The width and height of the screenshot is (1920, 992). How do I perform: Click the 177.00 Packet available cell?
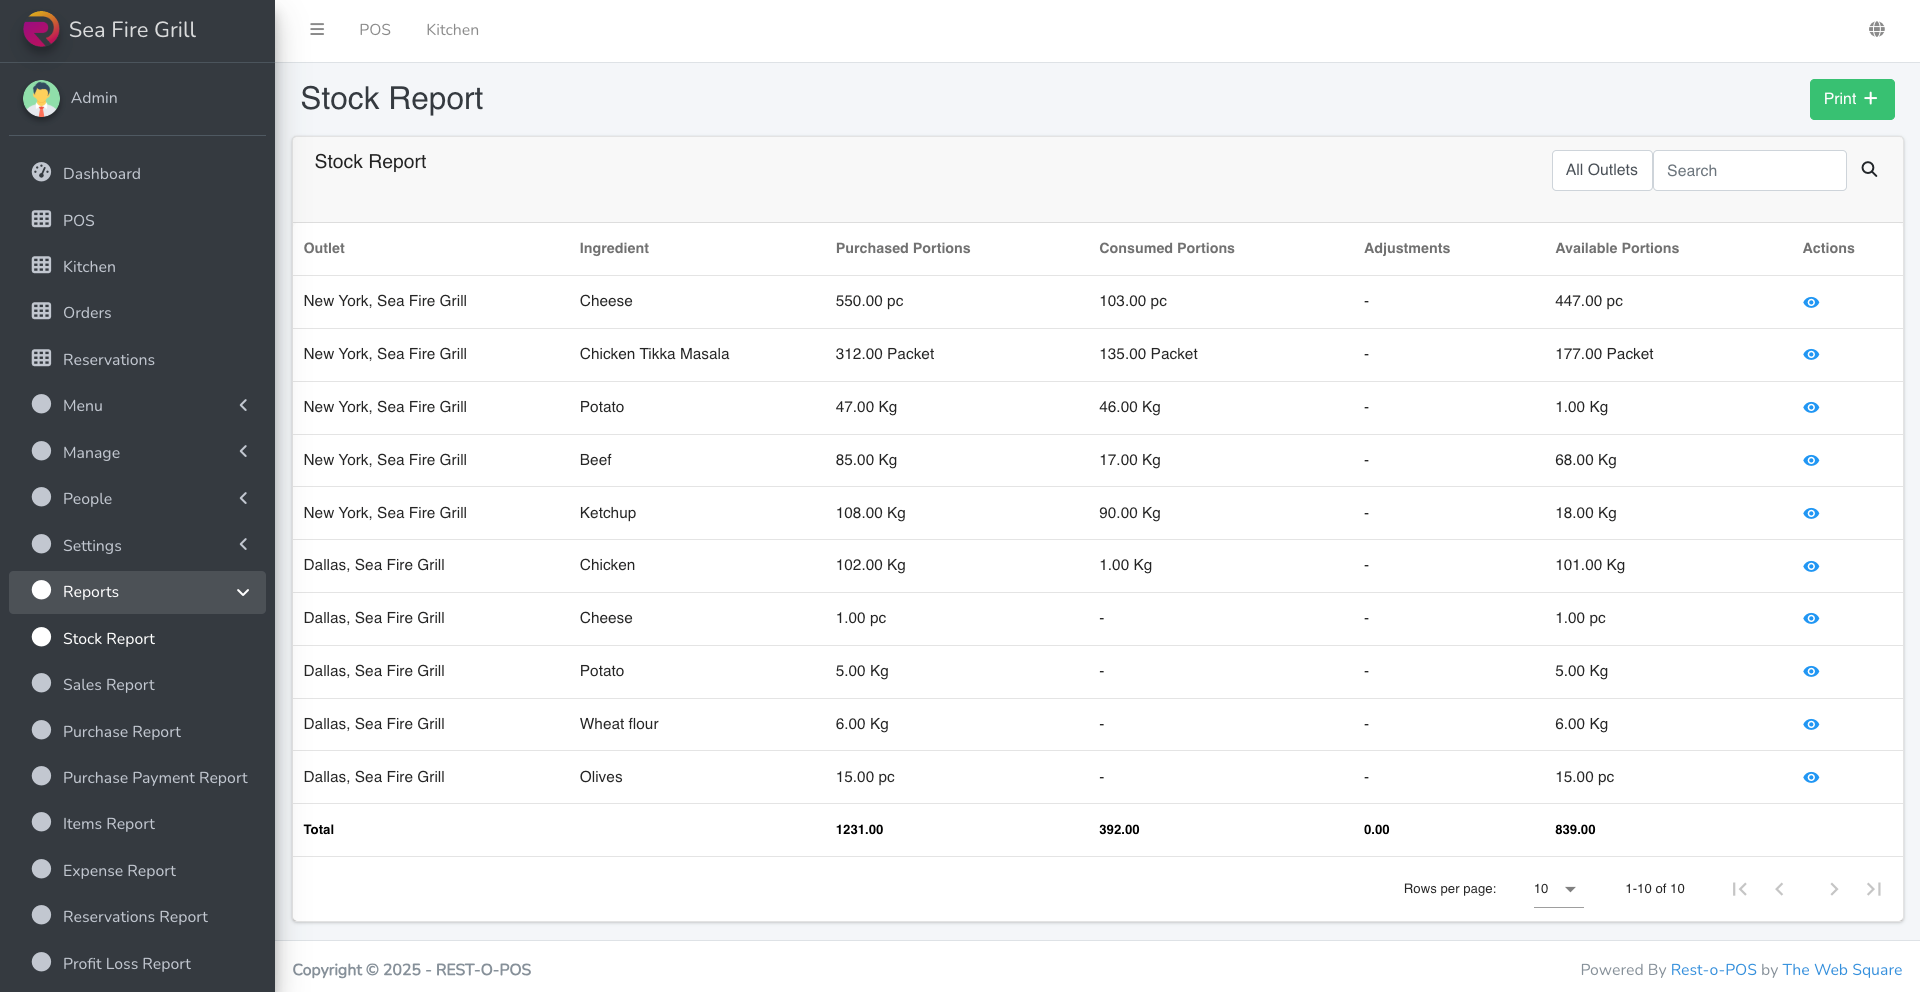click(1604, 354)
